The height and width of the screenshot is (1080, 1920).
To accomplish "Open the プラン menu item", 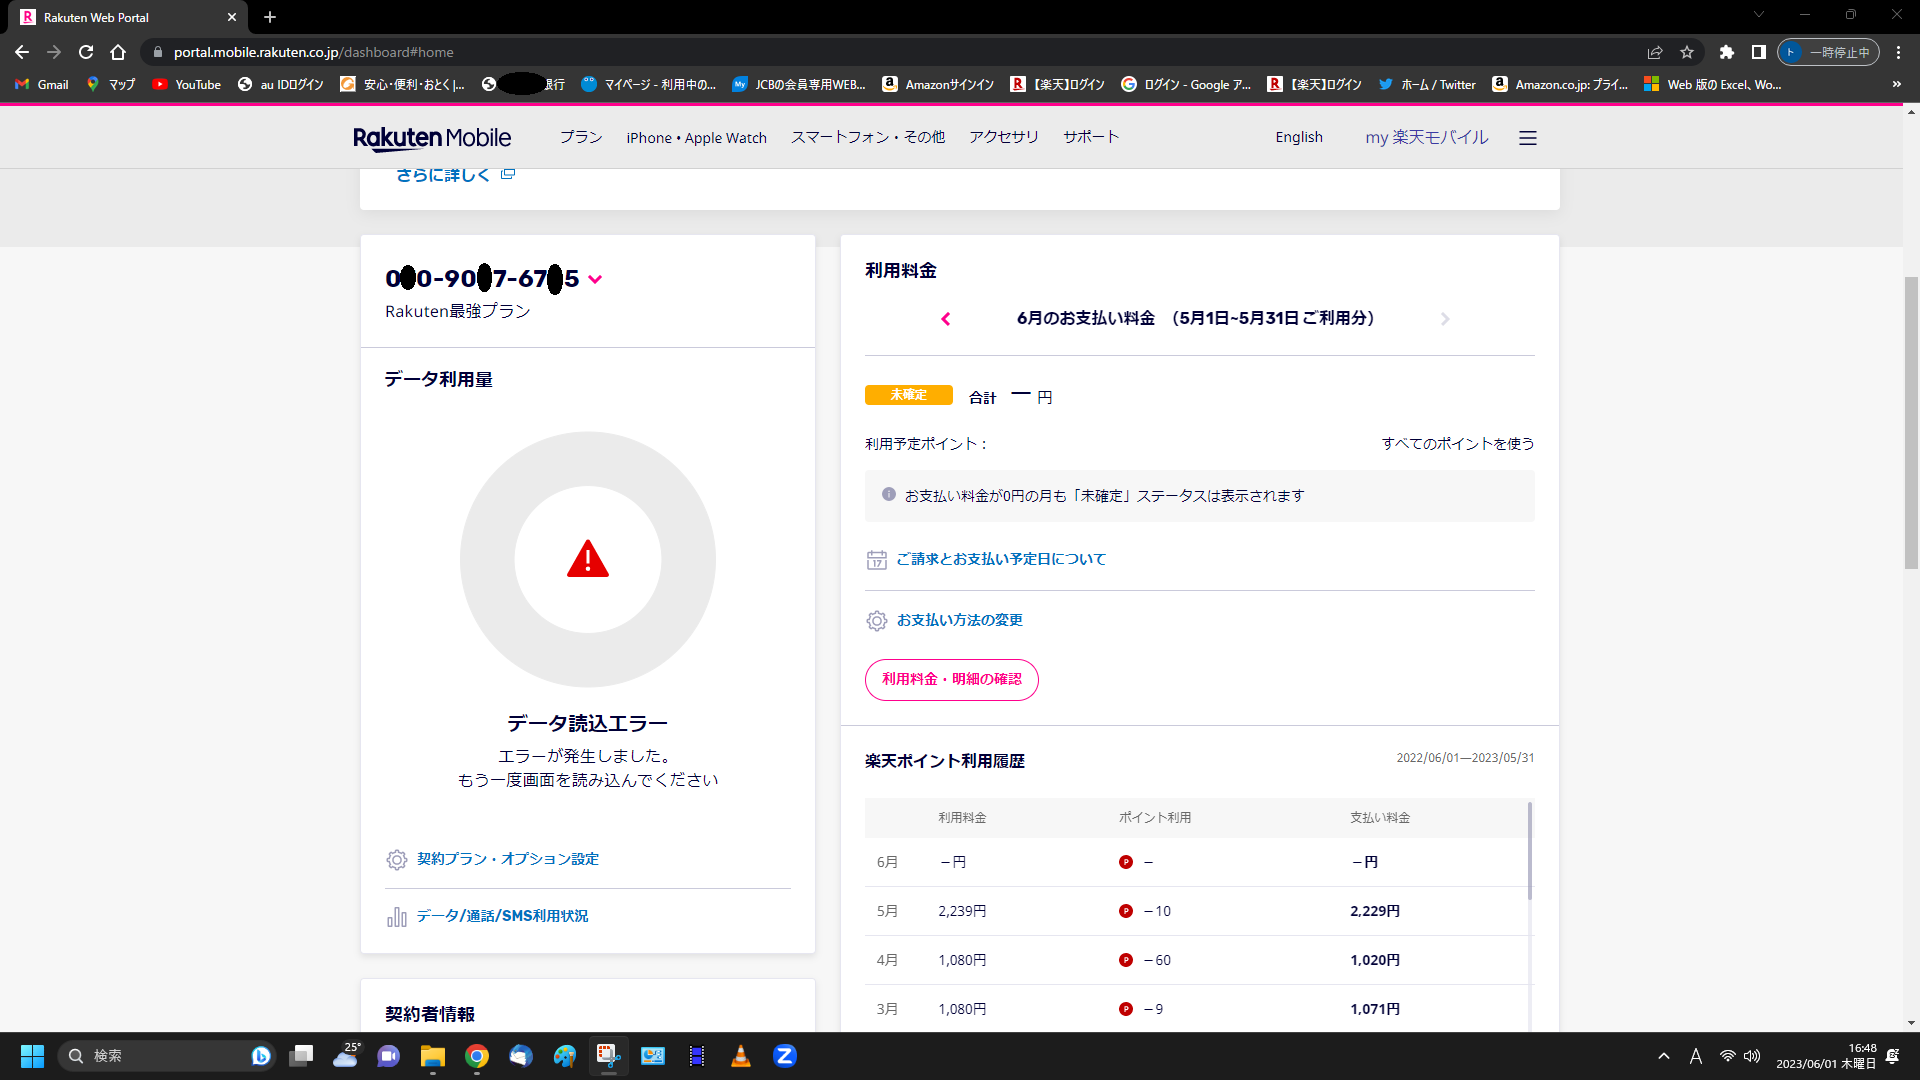I will (580, 137).
